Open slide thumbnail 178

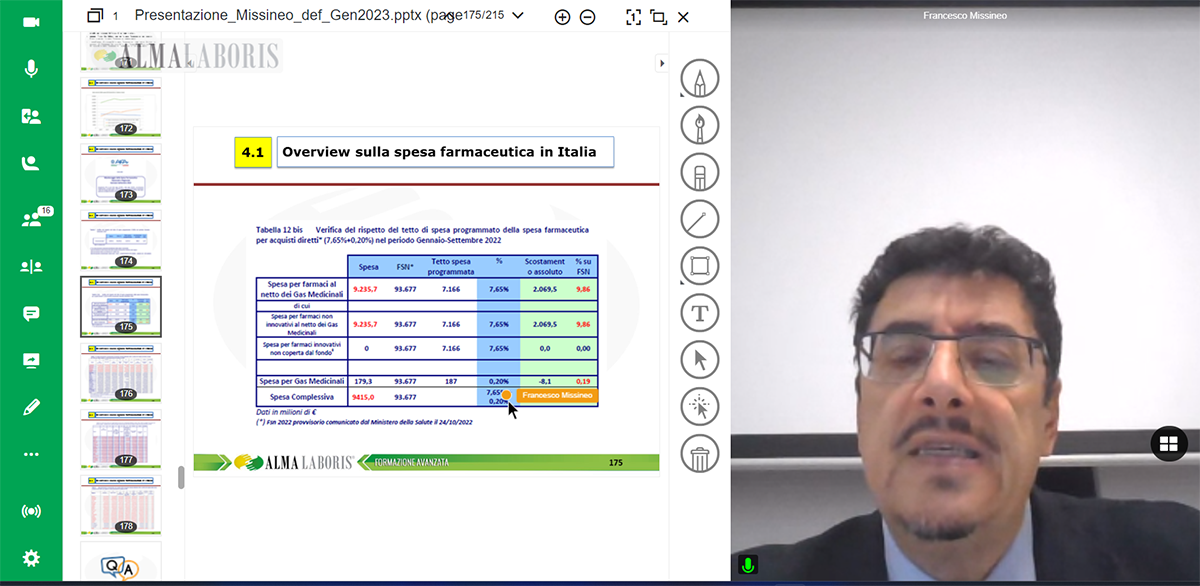[120, 505]
